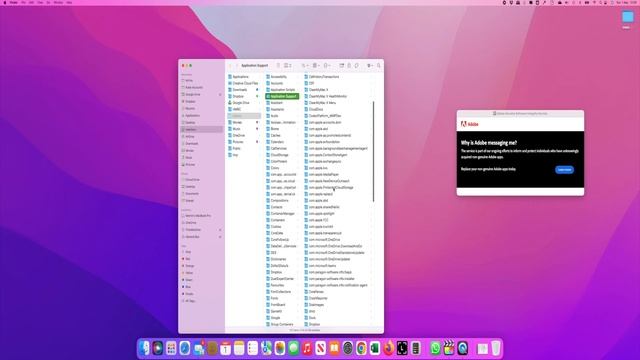
Task: Open Messages from the Dock
Action: [293, 348]
